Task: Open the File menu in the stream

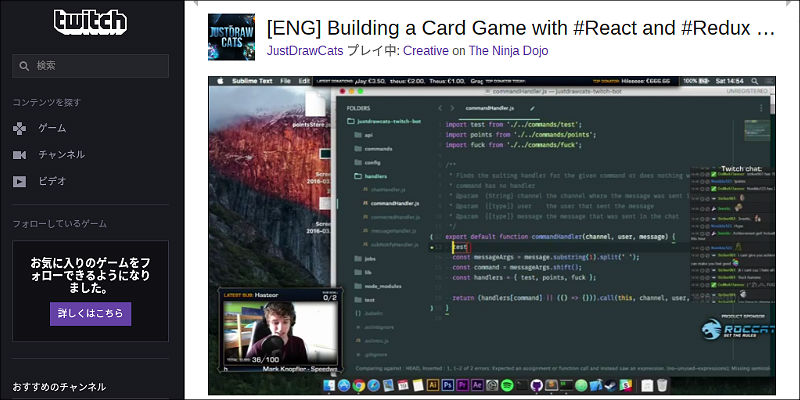Action: pyautogui.click(x=285, y=81)
